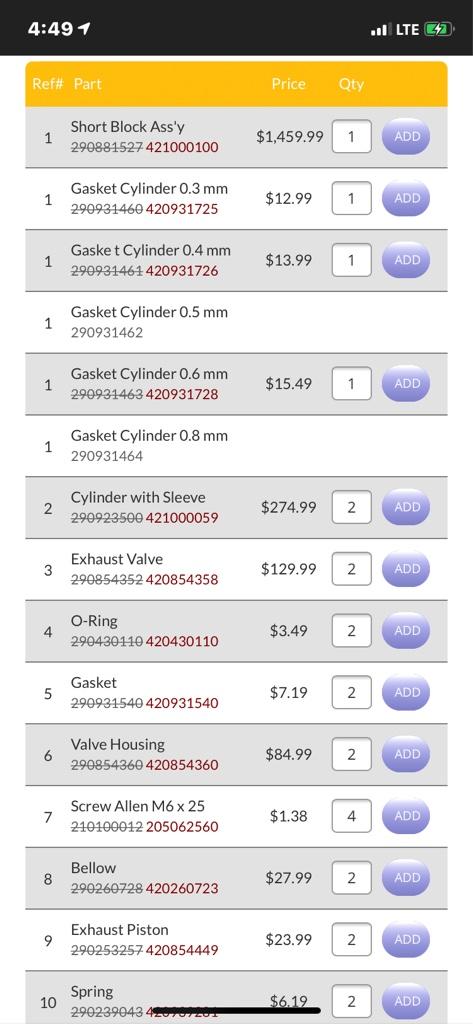Open part number 205062560 link
The image size is (473, 1024).
point(182,827)
